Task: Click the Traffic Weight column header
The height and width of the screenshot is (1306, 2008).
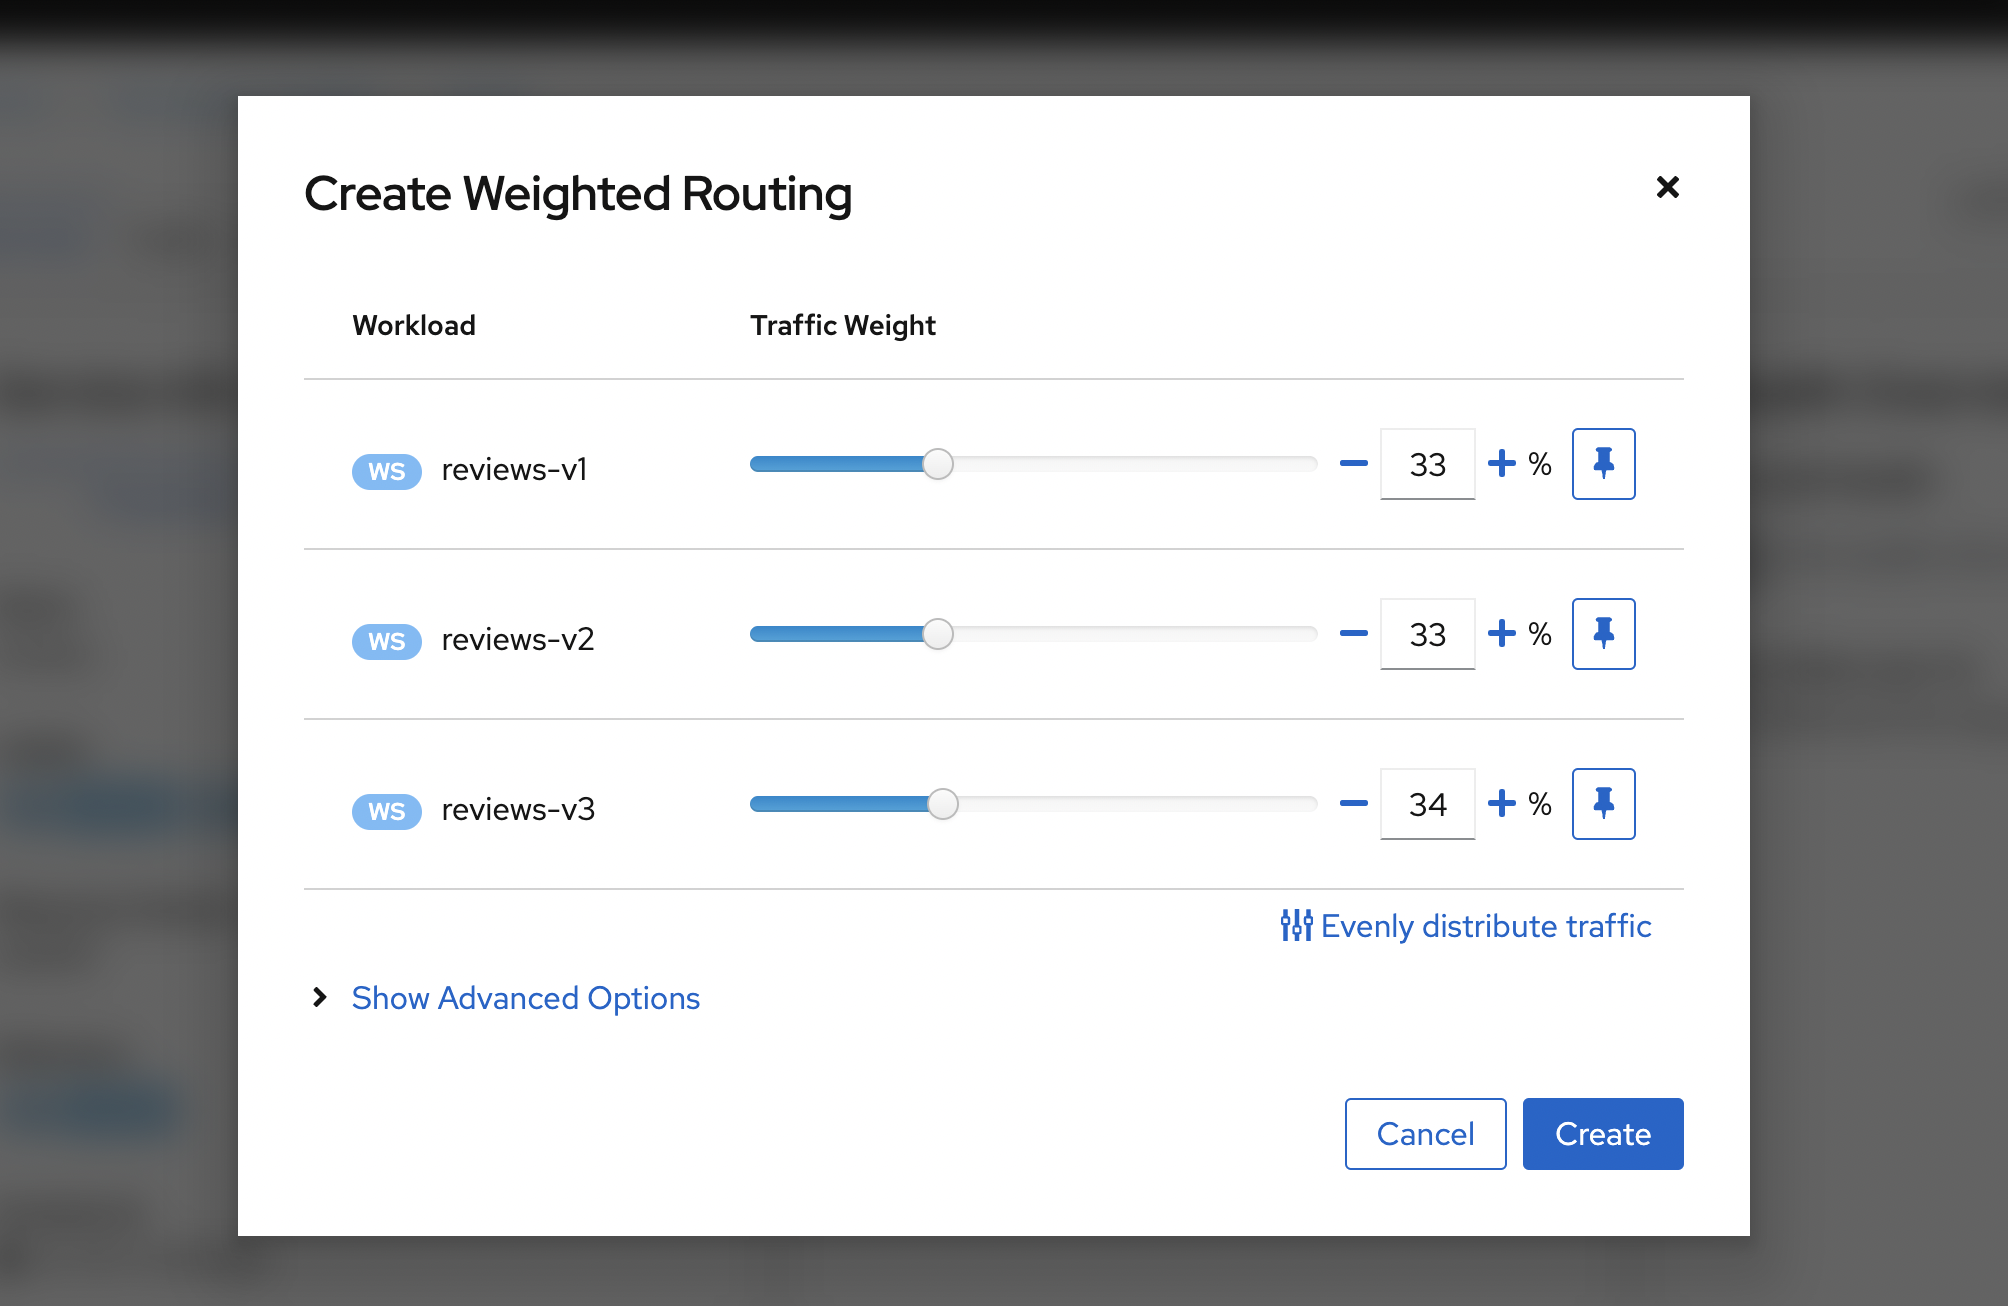Action: pyautogui.click(x=843, y=325)
